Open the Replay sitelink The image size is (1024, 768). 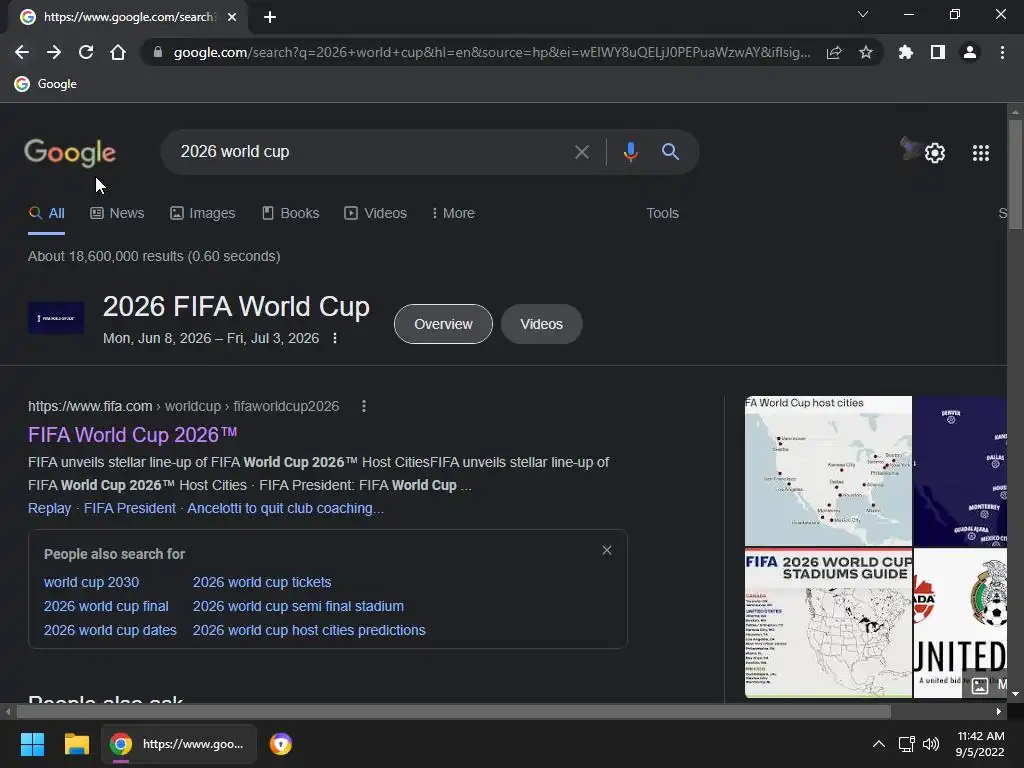click(50, 508)
